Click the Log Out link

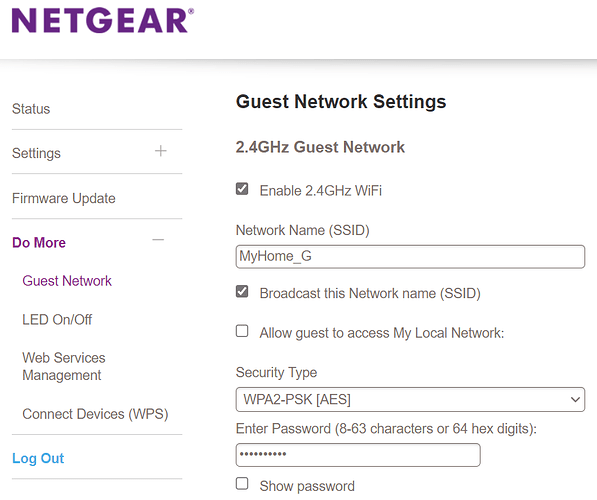[38, 458]
